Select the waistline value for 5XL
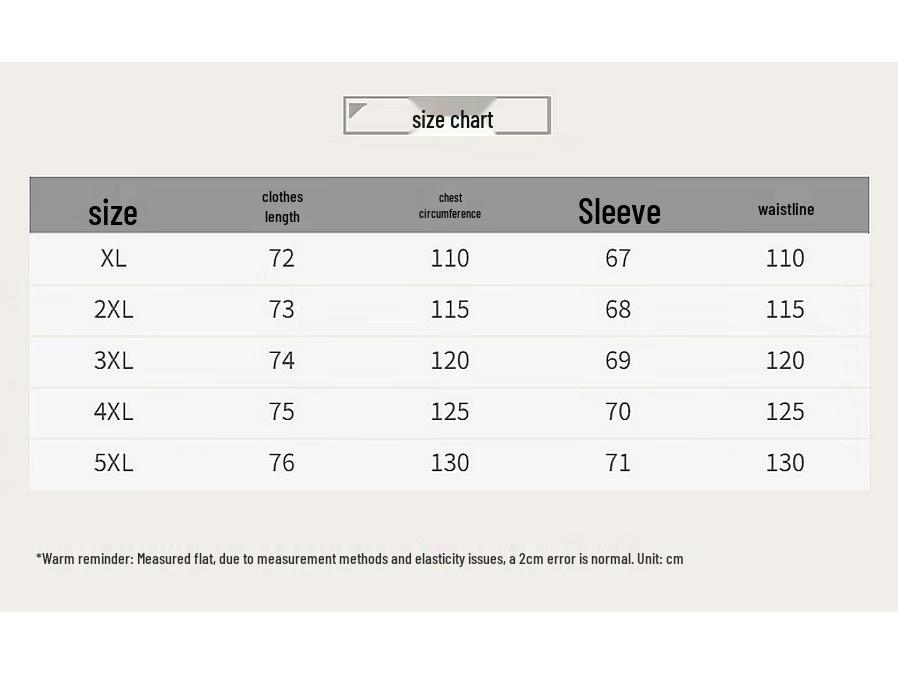Viewport: 898px width, 674px height. pos(785,462)
